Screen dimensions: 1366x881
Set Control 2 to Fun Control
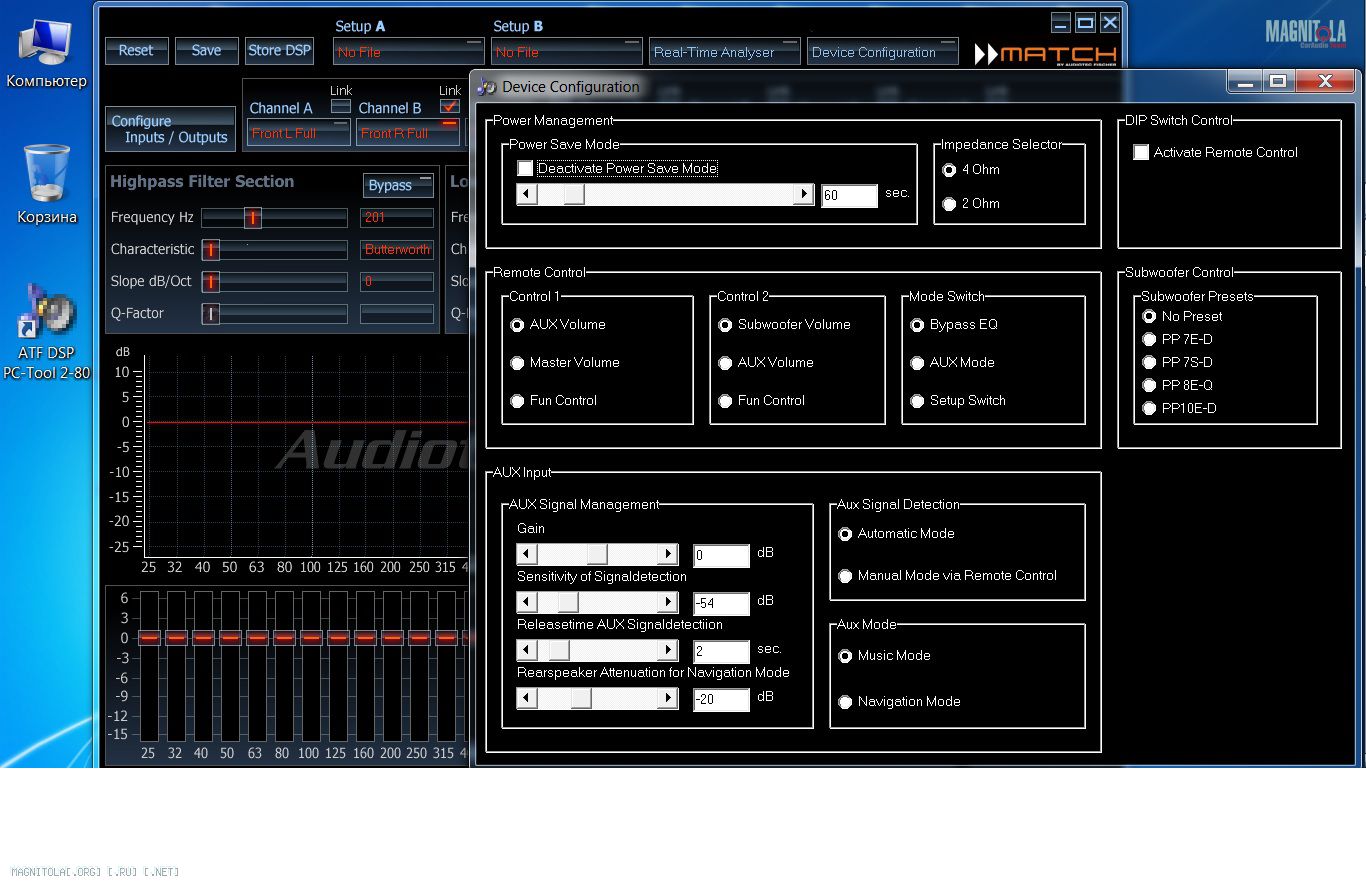click(x=725, y=401)
